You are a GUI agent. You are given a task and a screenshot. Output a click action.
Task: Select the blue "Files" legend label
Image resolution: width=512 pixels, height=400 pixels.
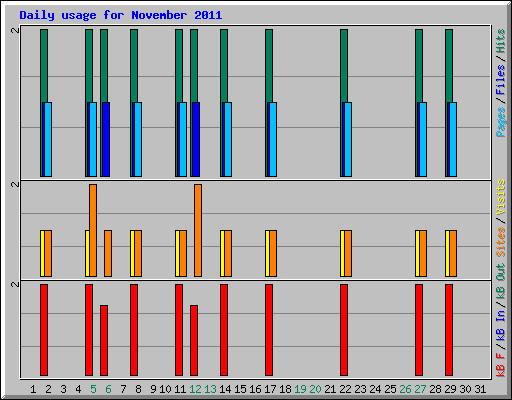[501, 80]
